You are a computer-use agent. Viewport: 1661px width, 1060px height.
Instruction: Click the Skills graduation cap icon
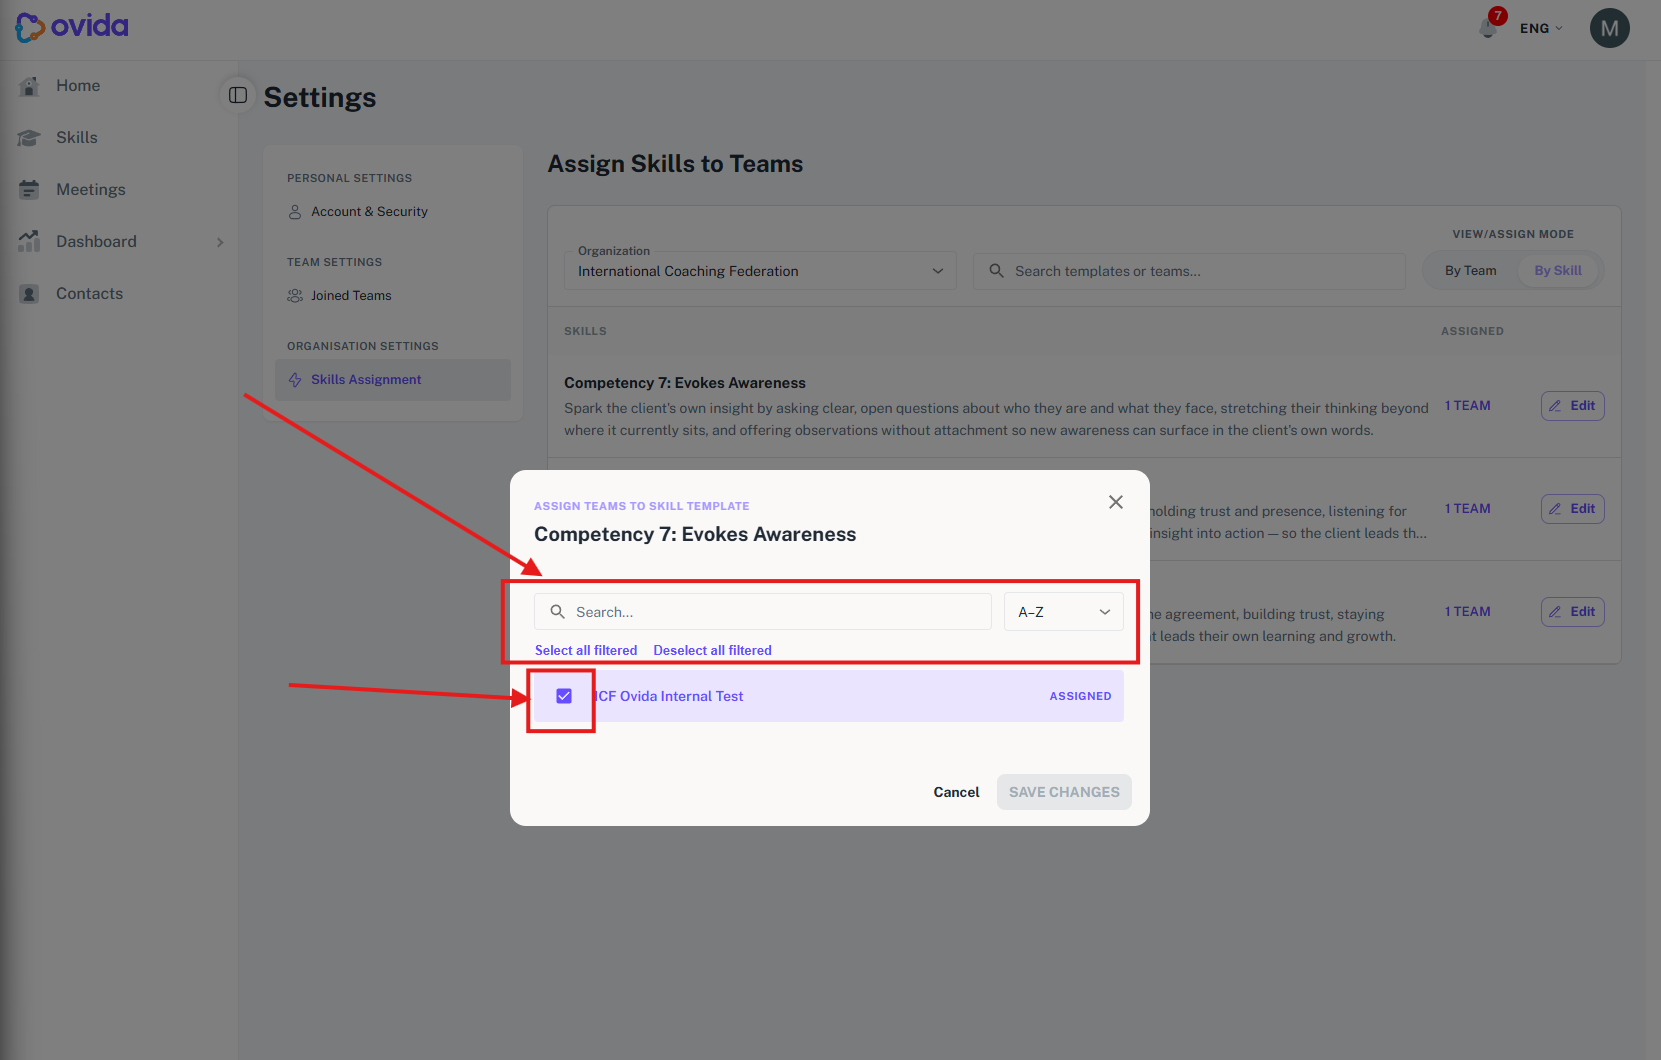(29, 138)
